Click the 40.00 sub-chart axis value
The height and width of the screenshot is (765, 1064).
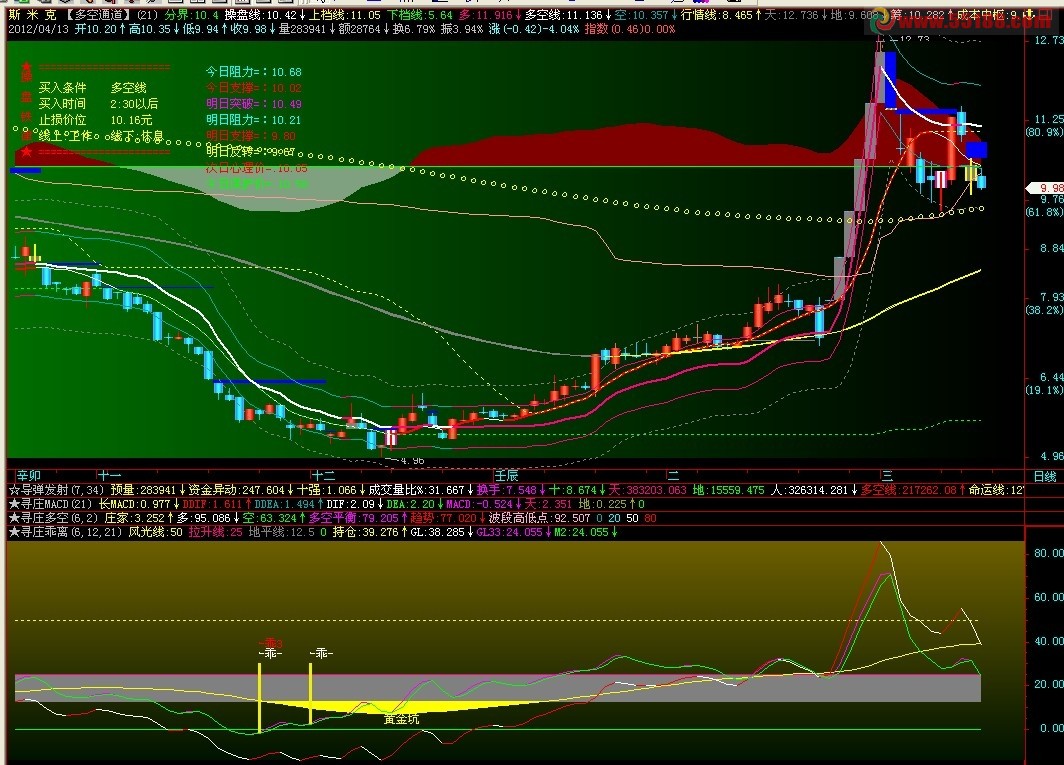point(1048,641)
